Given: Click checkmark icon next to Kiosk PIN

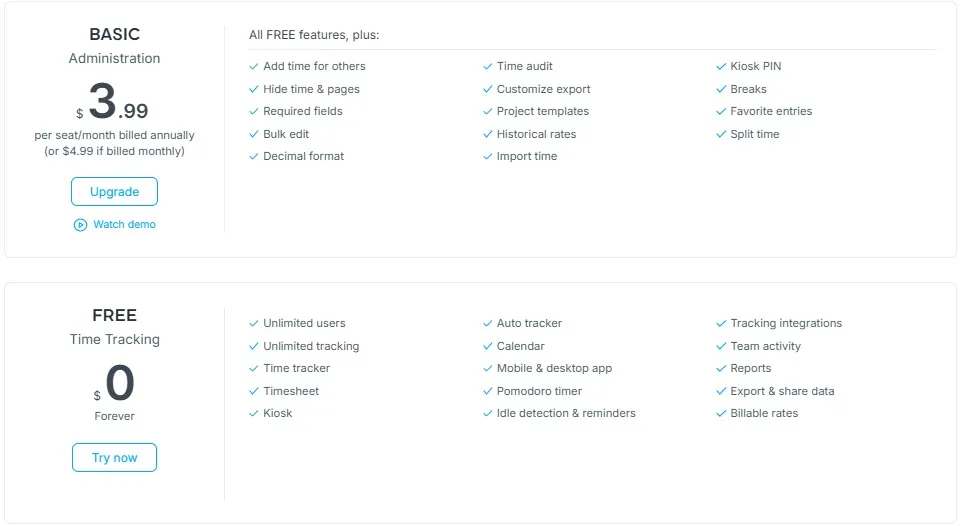Looking at the screenshot, I should [721, 66].
